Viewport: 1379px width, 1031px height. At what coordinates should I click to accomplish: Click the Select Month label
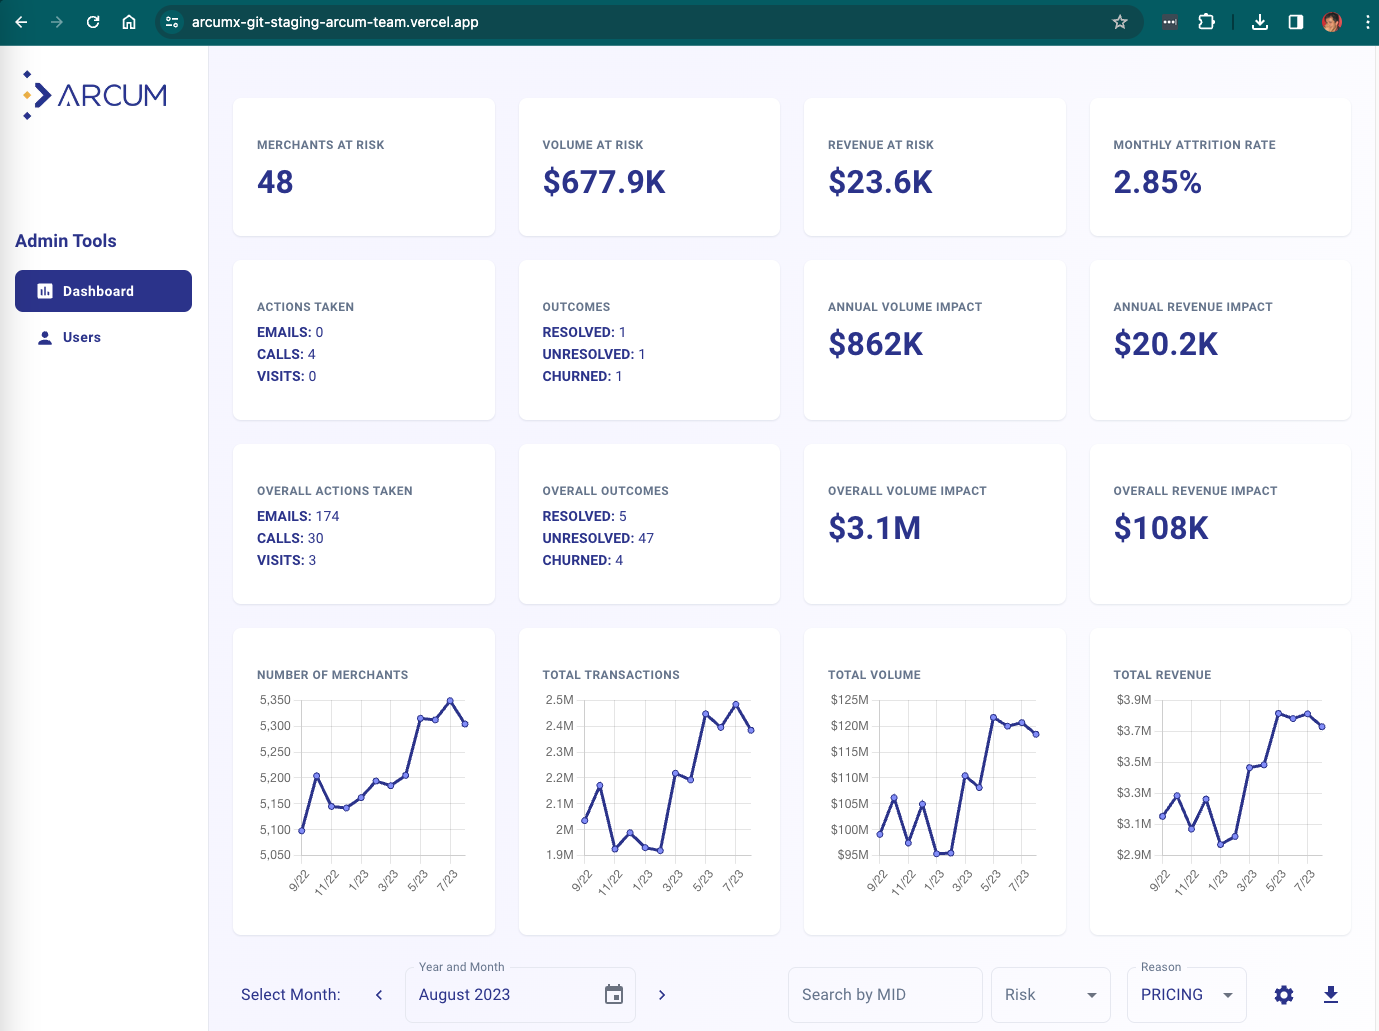pyautogui.click(x=291, y=994)
